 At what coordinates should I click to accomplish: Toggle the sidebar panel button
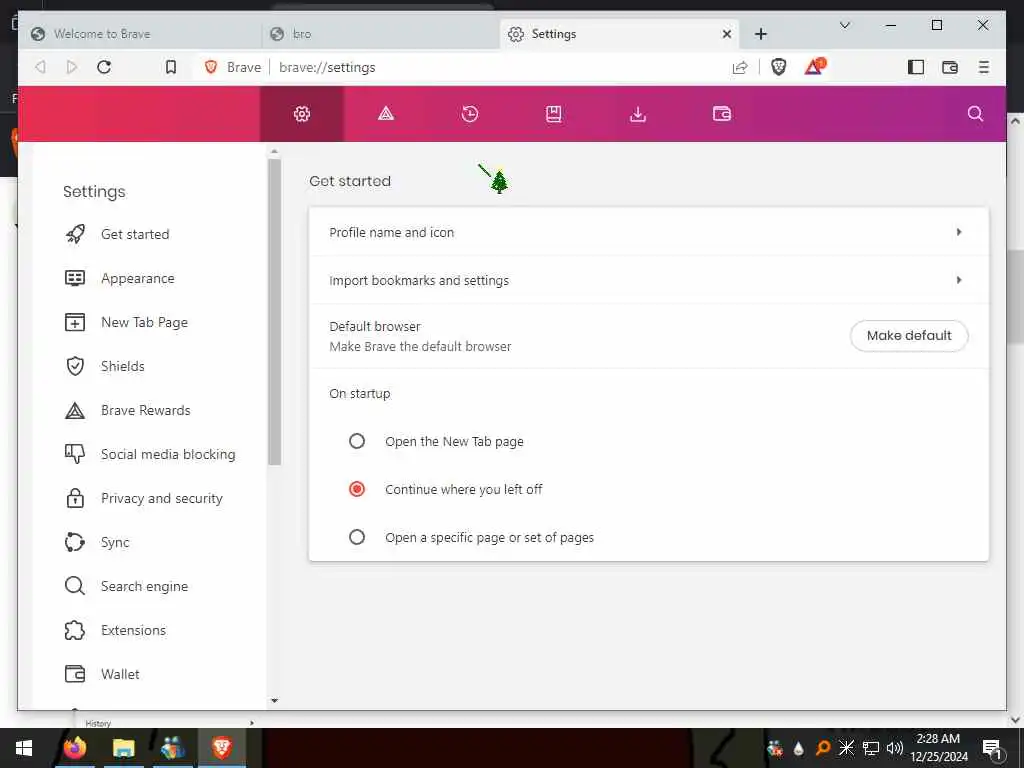[916, 67]
